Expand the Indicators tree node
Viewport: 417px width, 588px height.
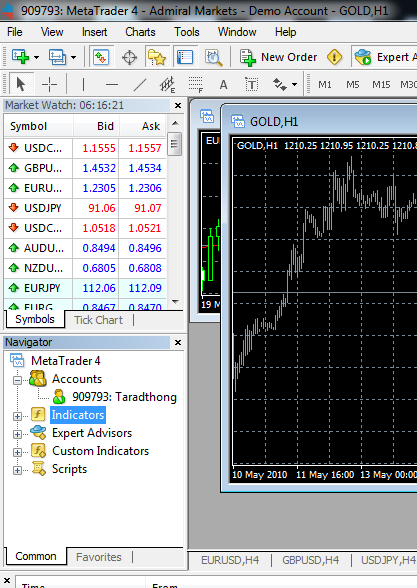pyautogui.click(x=17, y=416)
